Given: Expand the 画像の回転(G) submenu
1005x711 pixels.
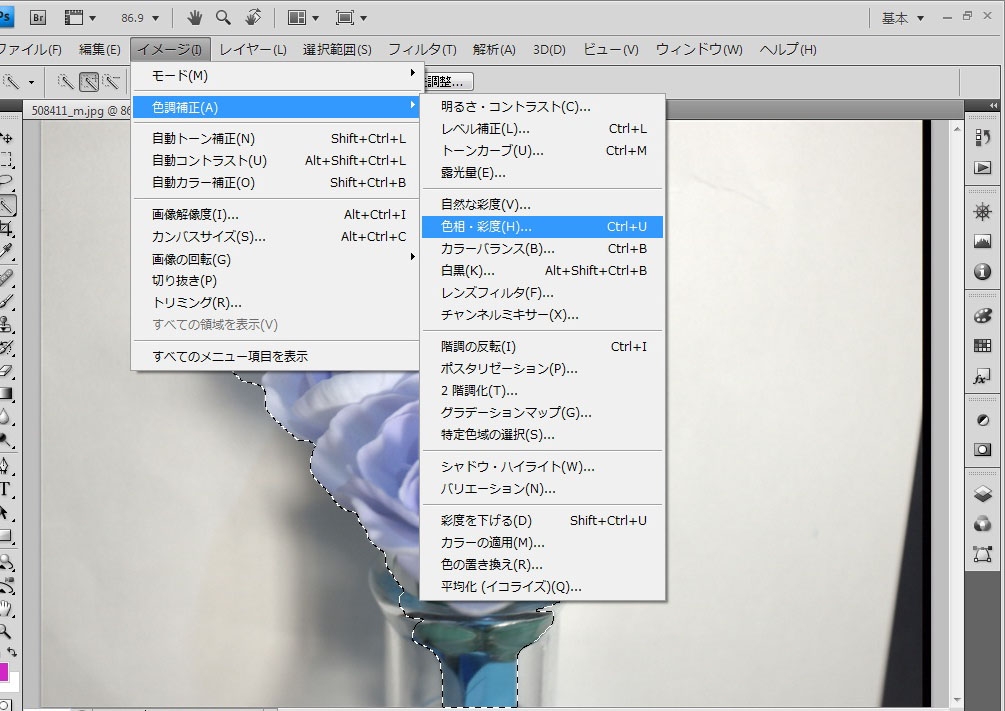Looking at the screenshot, I should (x=276, y=258).
